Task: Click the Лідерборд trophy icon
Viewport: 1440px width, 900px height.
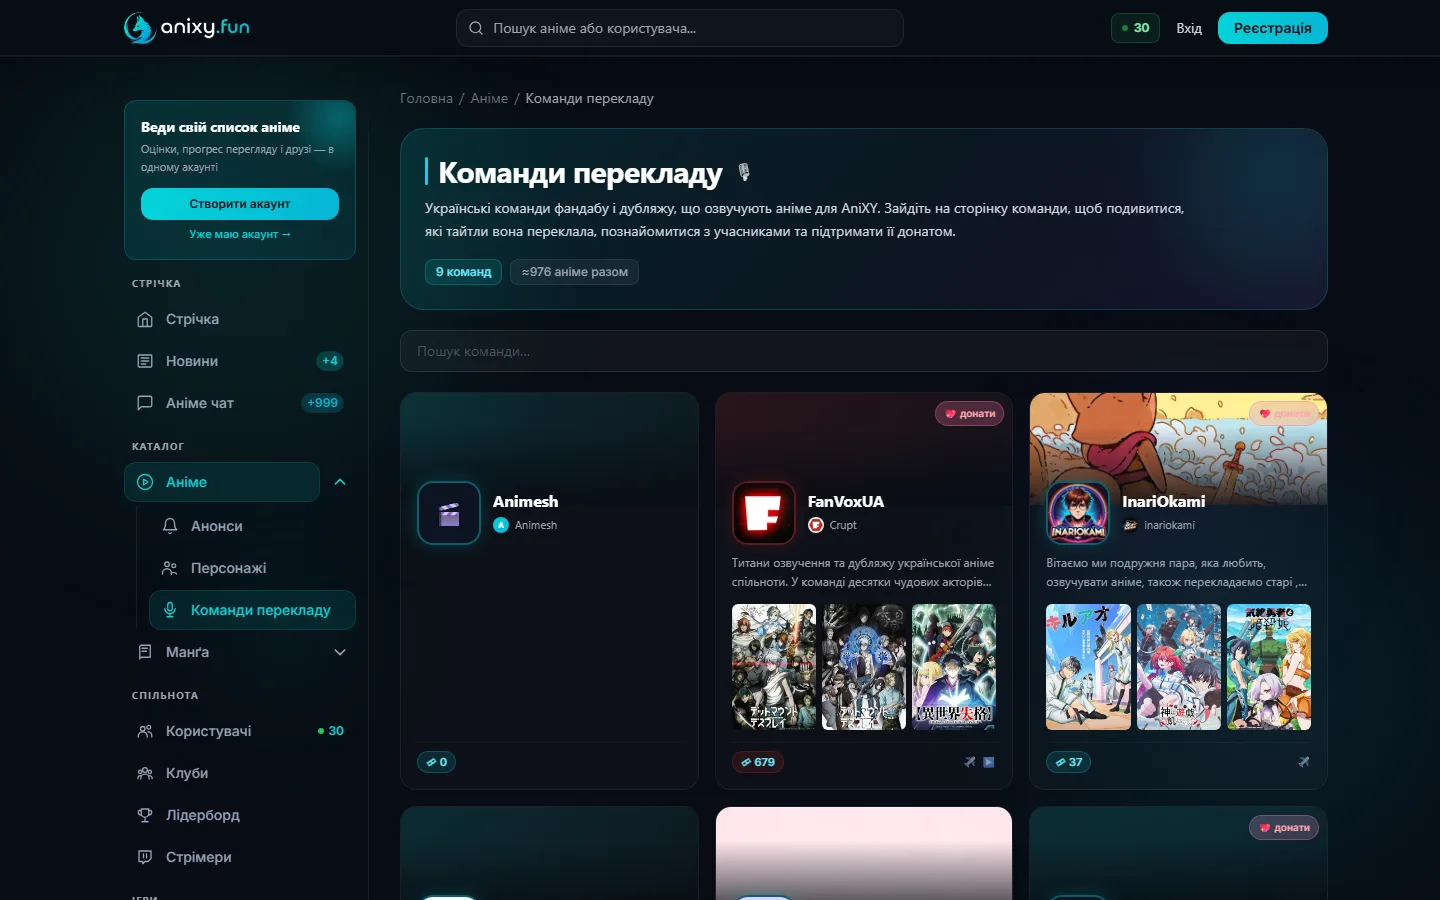Action: pos(145,815)
